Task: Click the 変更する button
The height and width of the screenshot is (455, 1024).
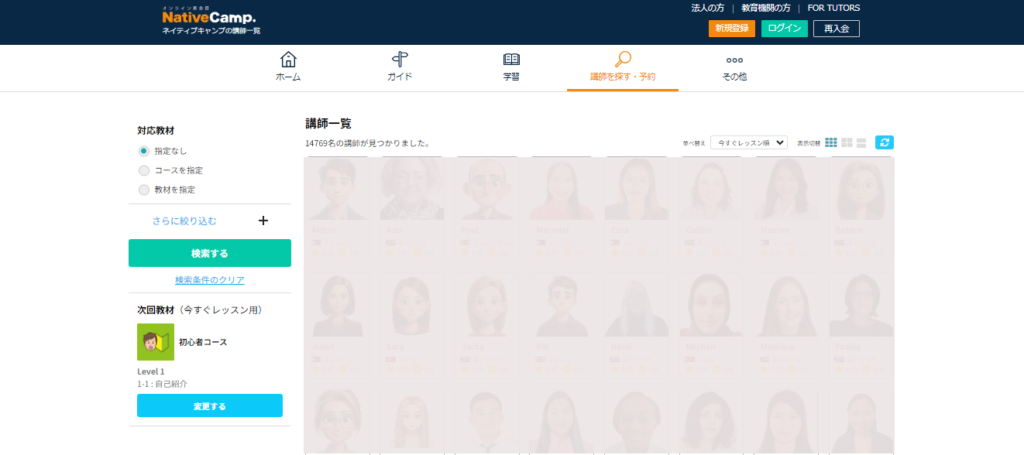Action: [x=210, y=405]
